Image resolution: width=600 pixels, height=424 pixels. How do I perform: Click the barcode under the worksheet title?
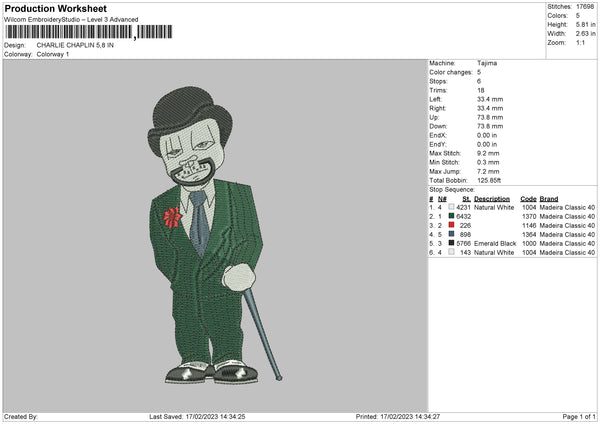coord(88,32)
